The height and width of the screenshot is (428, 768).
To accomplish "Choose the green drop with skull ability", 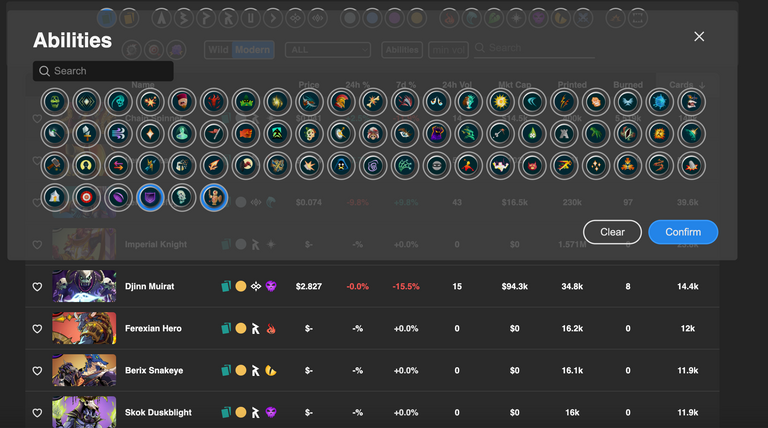I will pyautogui.click(x=532, y=134).
